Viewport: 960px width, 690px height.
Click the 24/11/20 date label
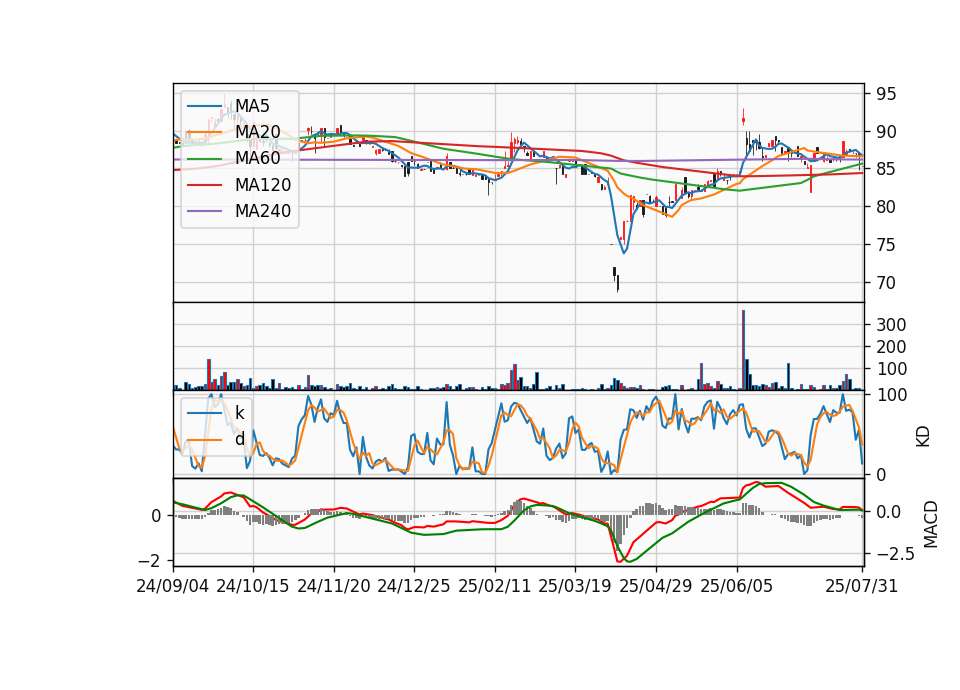click(334, 586)
